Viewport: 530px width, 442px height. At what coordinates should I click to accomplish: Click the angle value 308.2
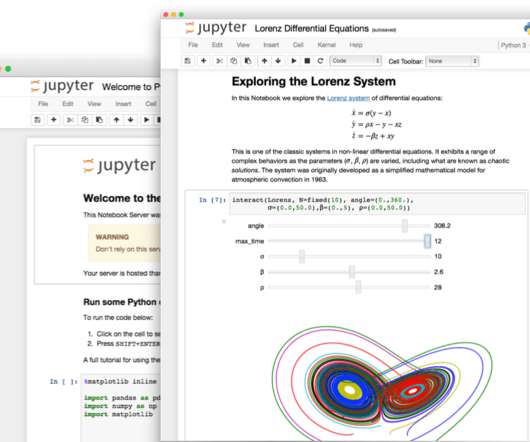442,226
